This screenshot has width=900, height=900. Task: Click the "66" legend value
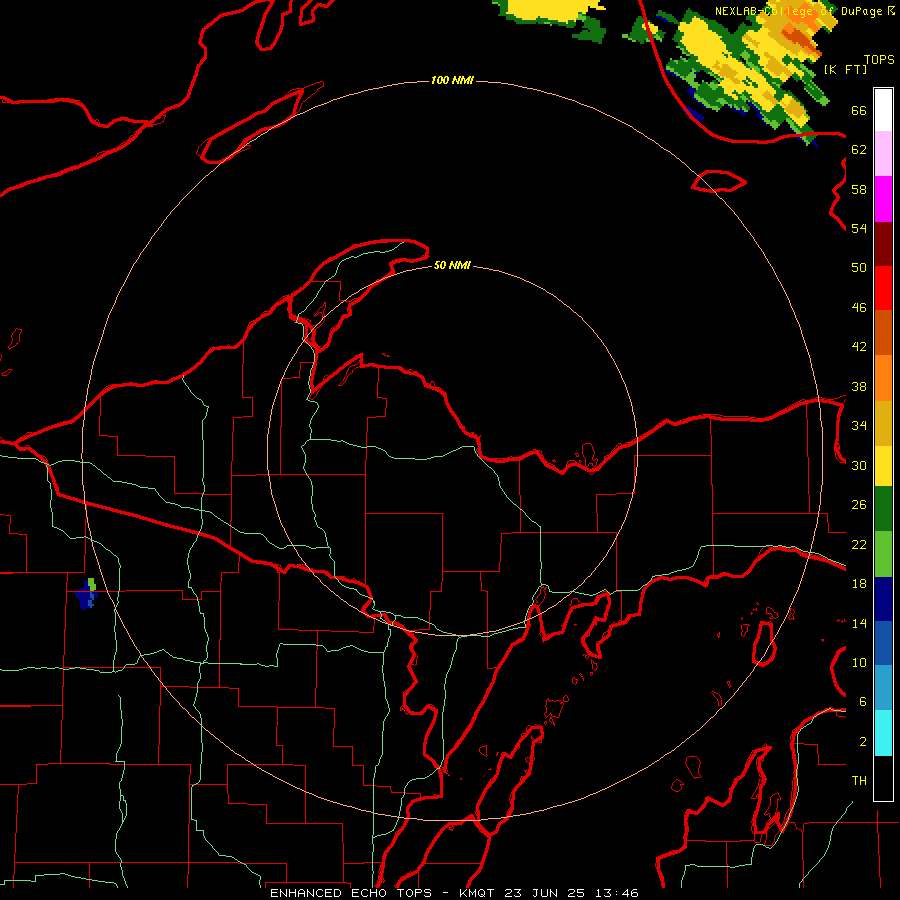[x=859, y=110]
